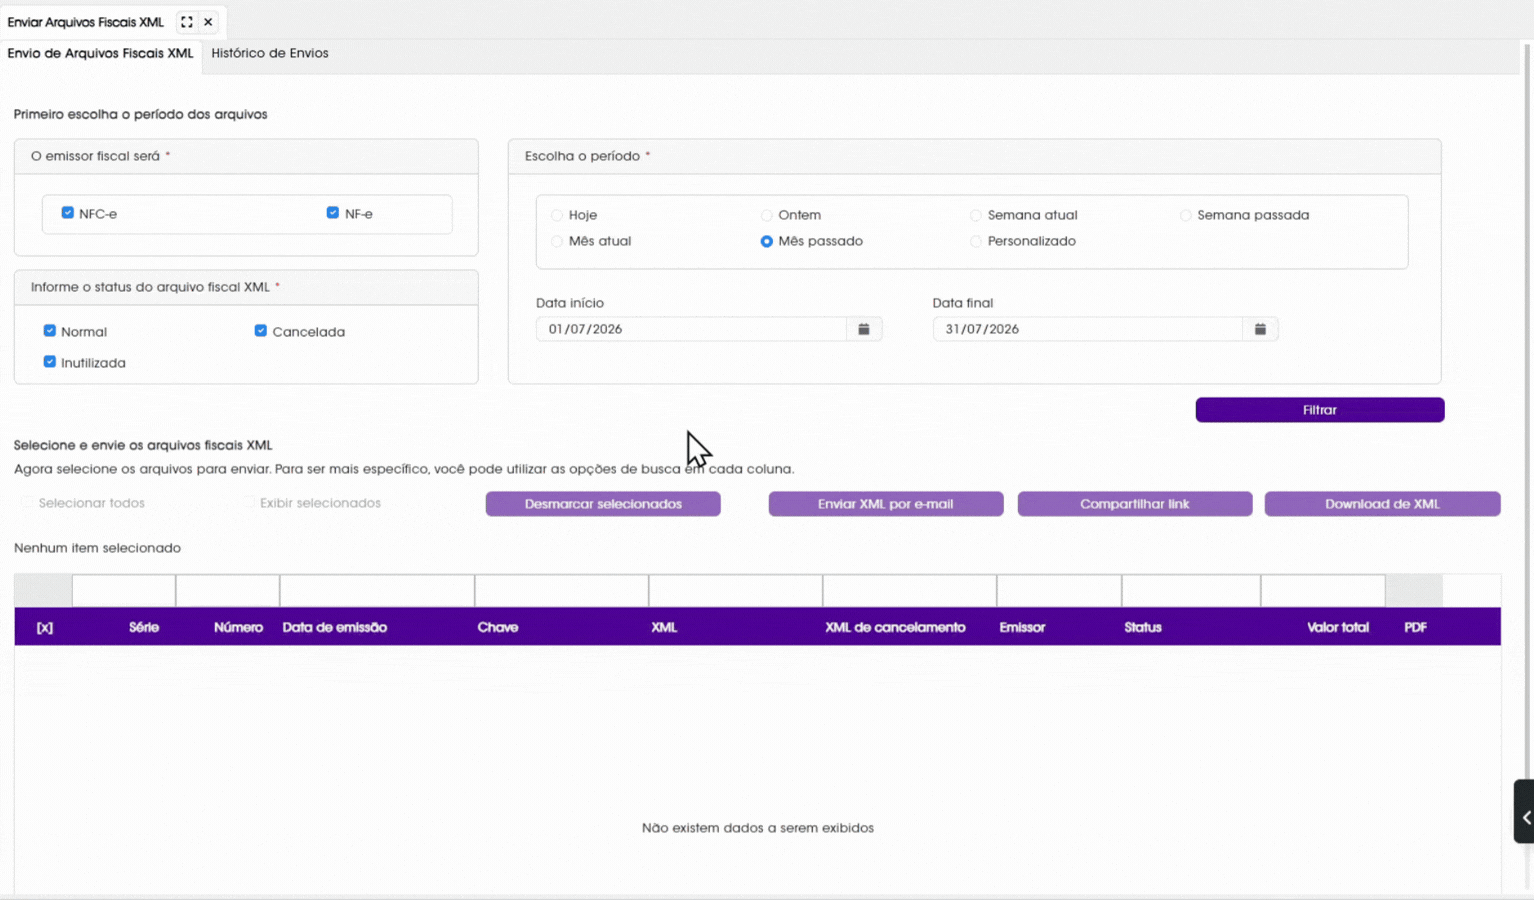Click Desmarcar selecionados button

603,504
